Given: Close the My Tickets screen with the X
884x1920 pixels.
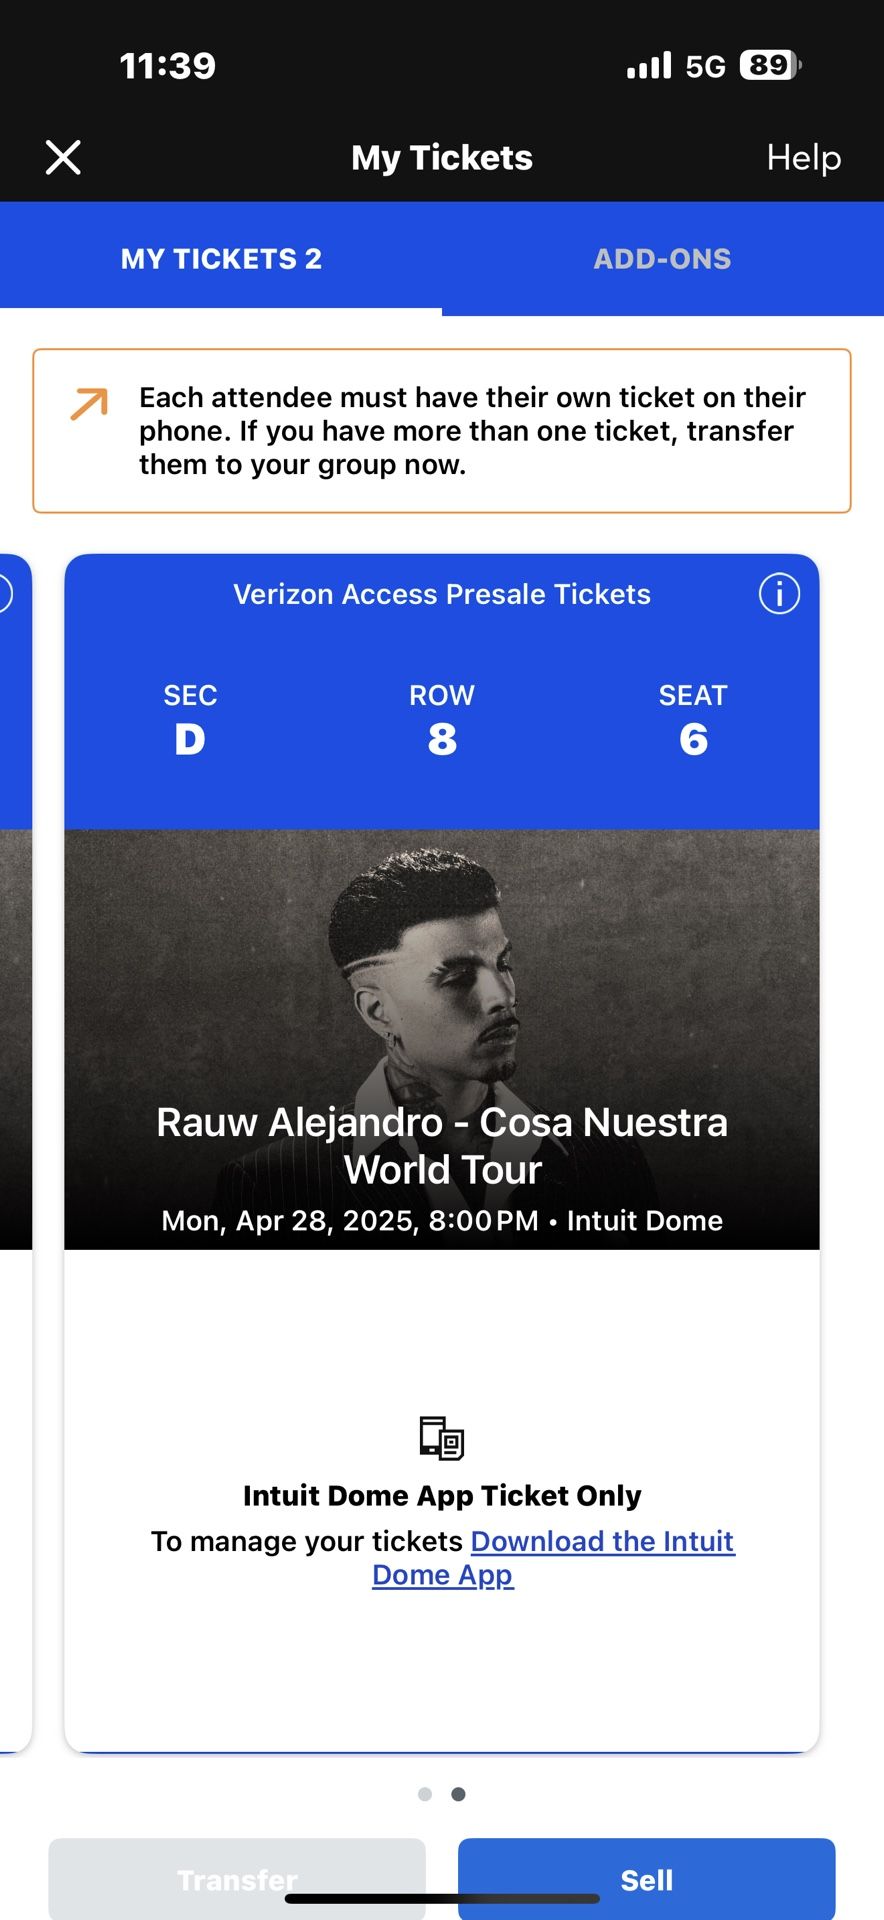Looking at the screenshot, I should pos(63,157).
